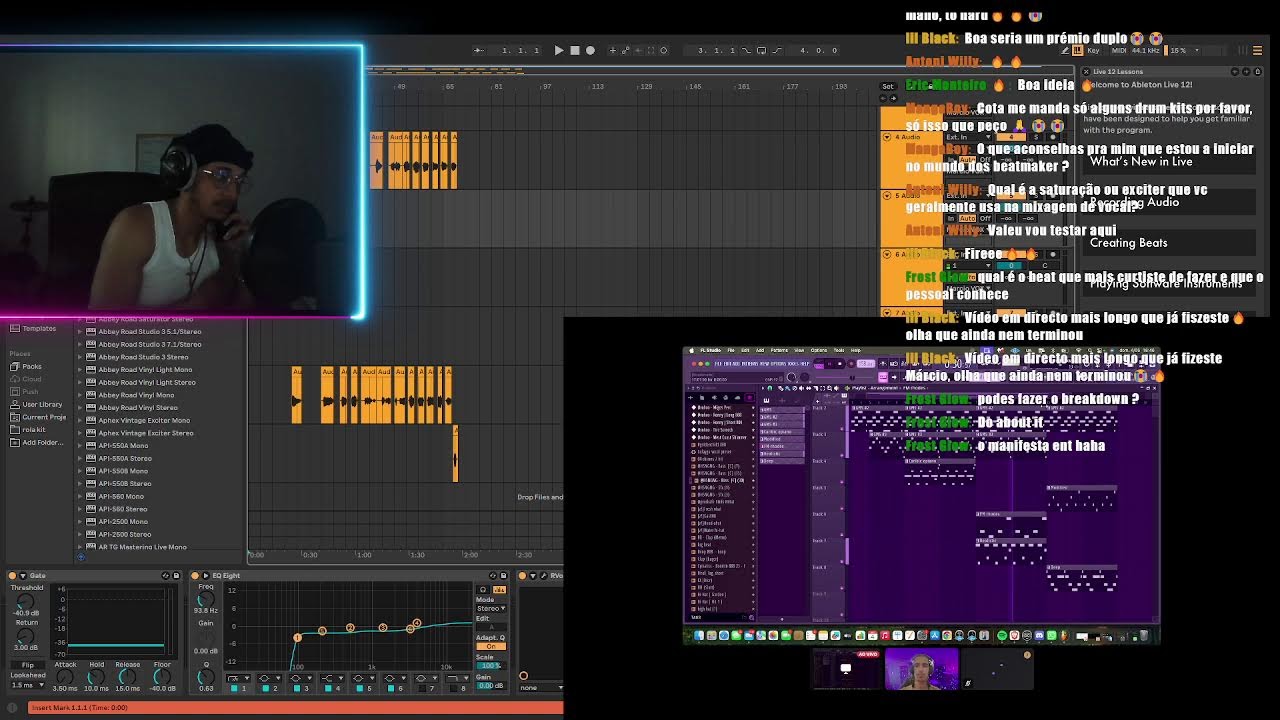The width and height of the screenshot is (1280, 720).
Task: Expand API-550A Mono browser item
Action: (81, 445)
